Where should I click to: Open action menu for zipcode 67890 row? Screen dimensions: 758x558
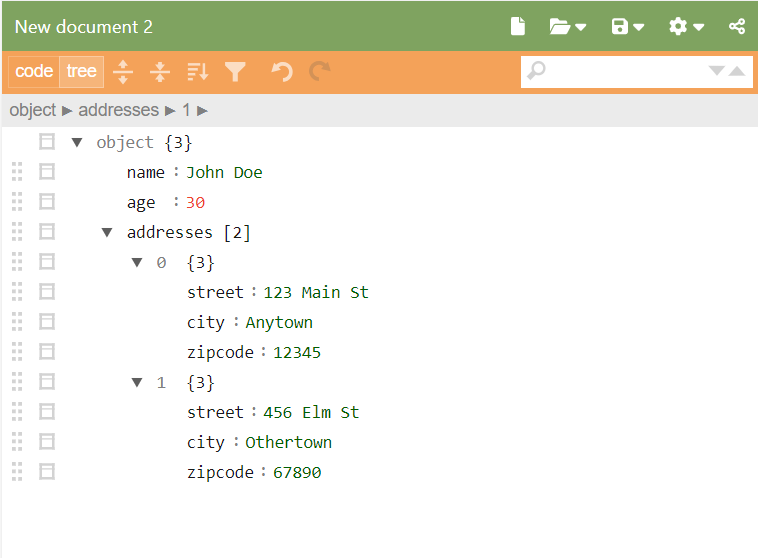click(x=47, y=471)
